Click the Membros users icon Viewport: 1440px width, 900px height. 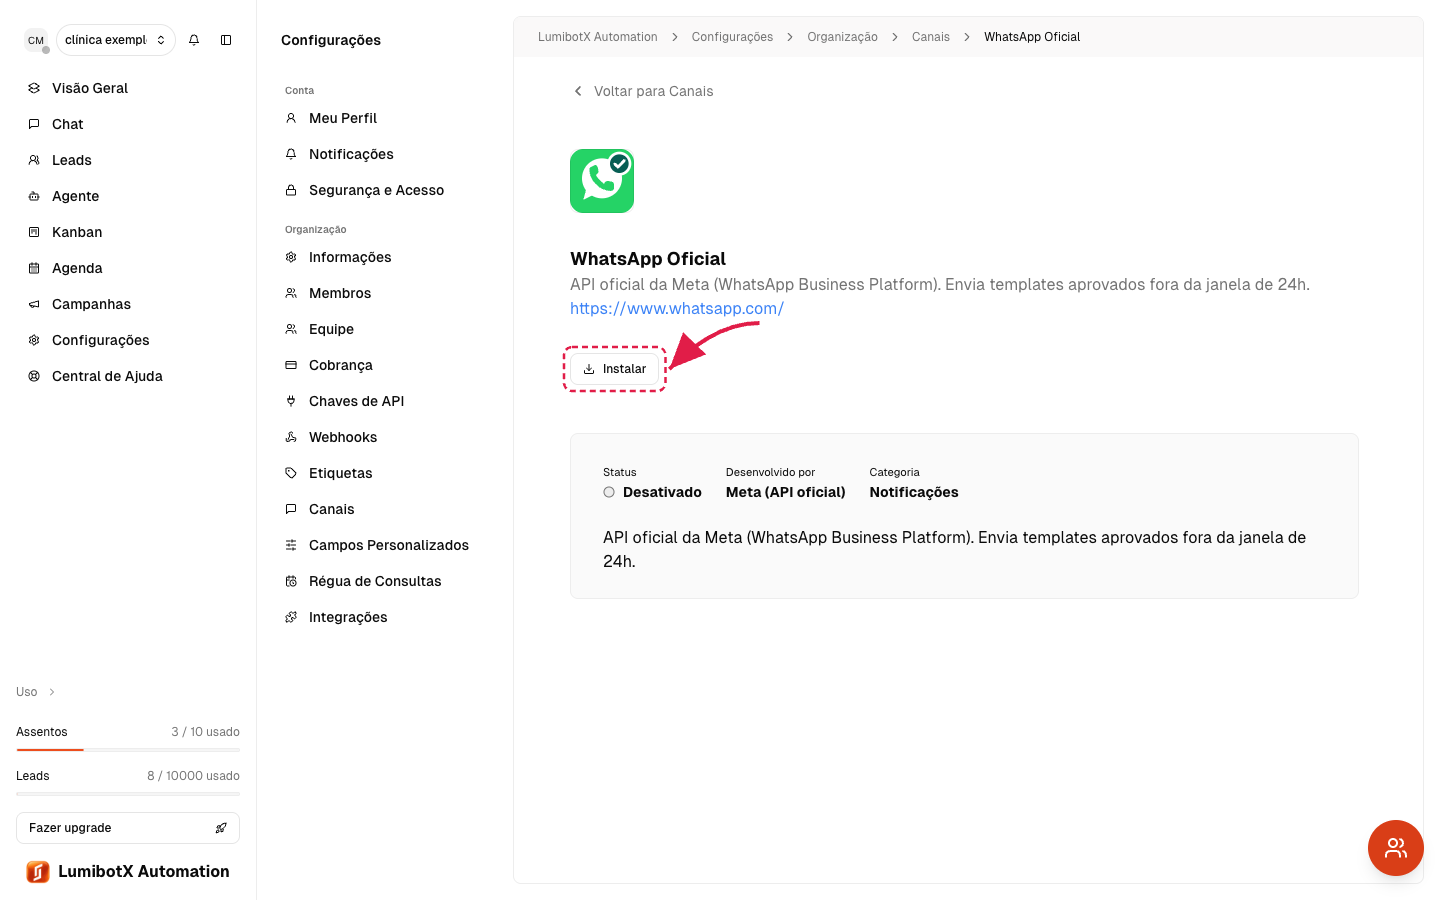coord(291,293)
